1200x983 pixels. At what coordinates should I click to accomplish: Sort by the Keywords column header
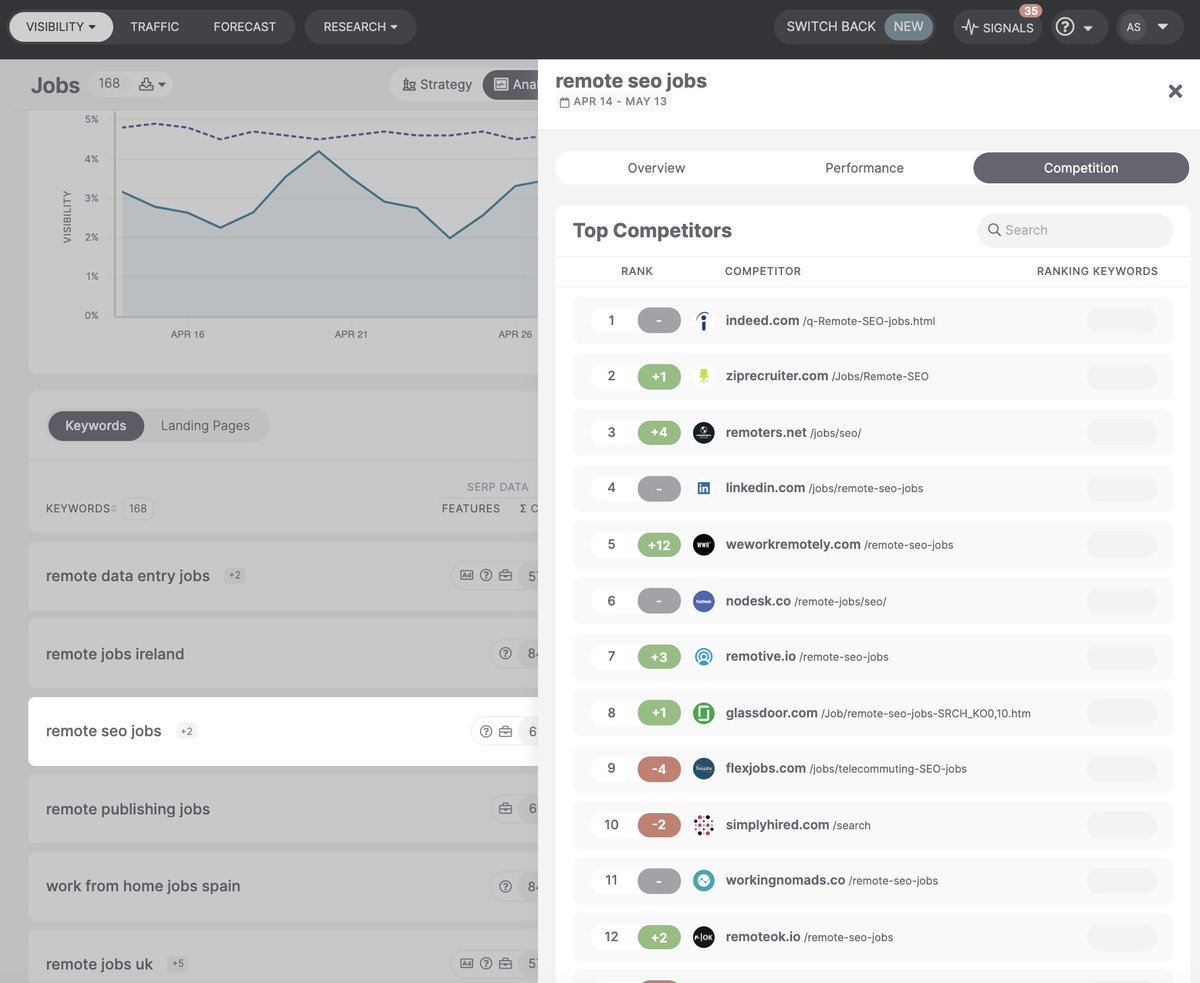(x=82, y=509)
